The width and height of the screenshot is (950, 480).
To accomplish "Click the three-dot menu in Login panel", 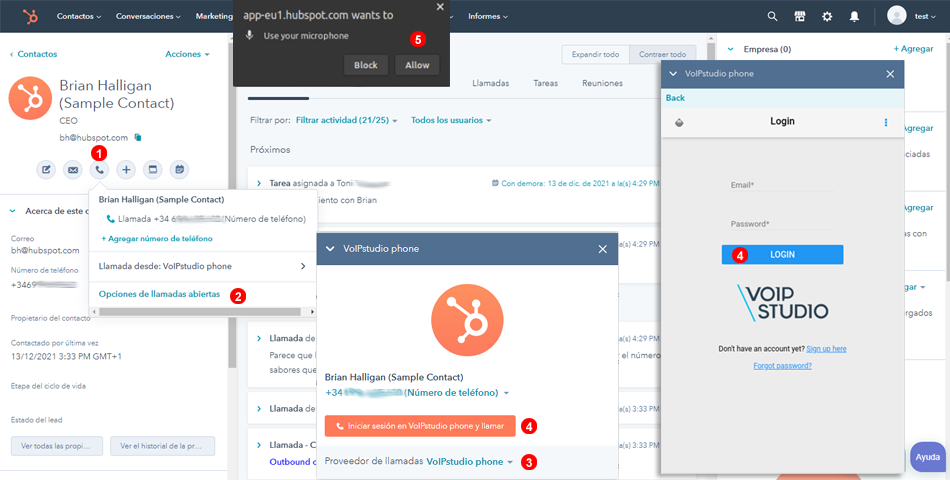I will [886, 122].
